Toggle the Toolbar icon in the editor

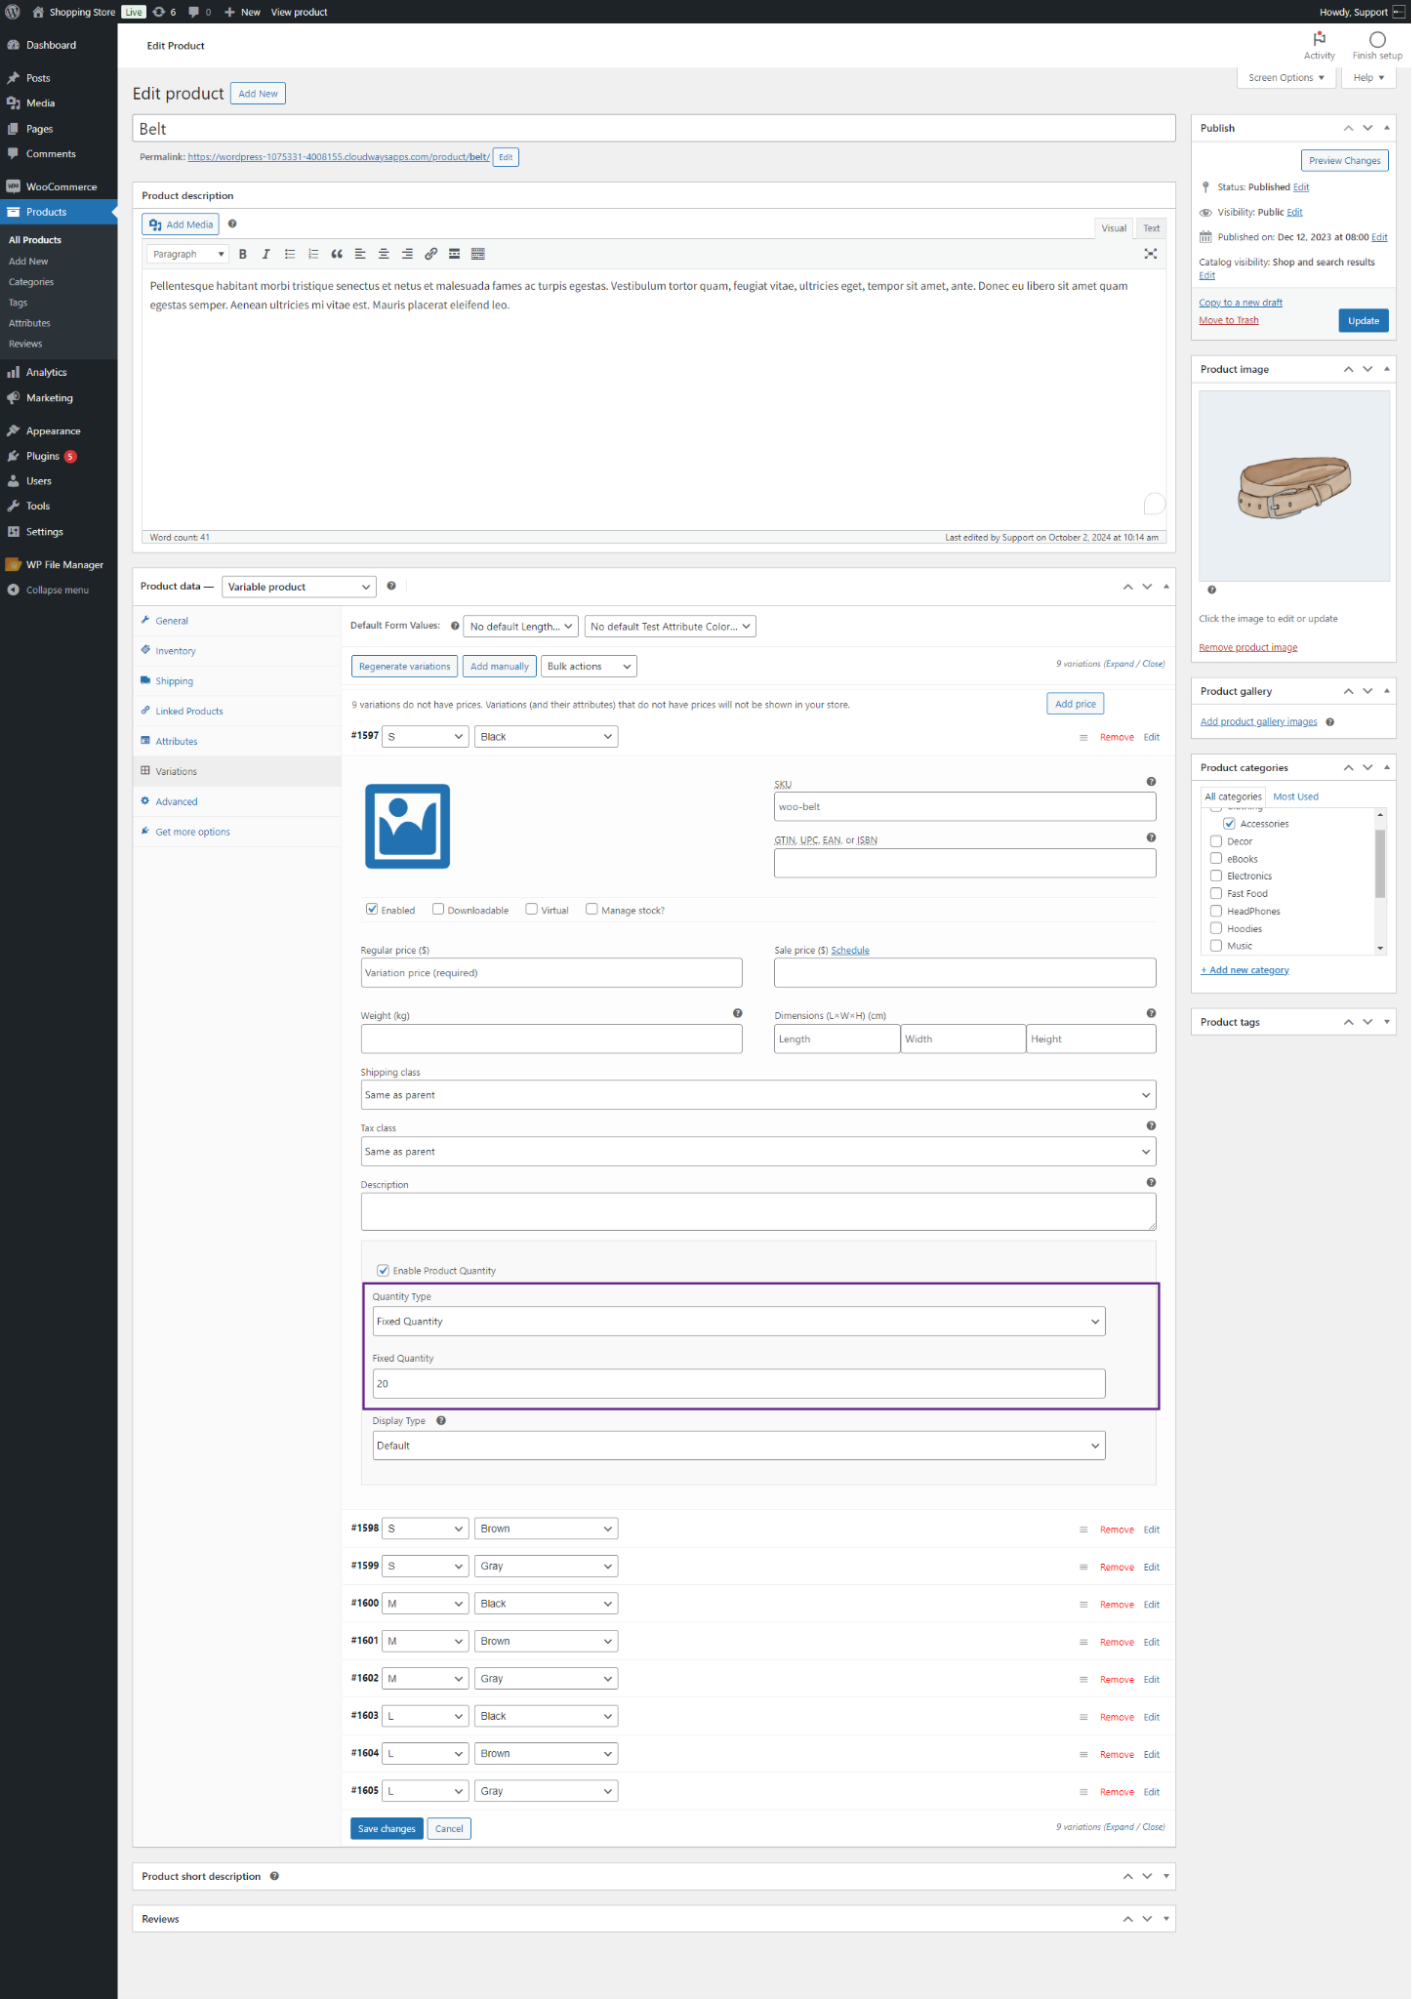tap(478, 254)
